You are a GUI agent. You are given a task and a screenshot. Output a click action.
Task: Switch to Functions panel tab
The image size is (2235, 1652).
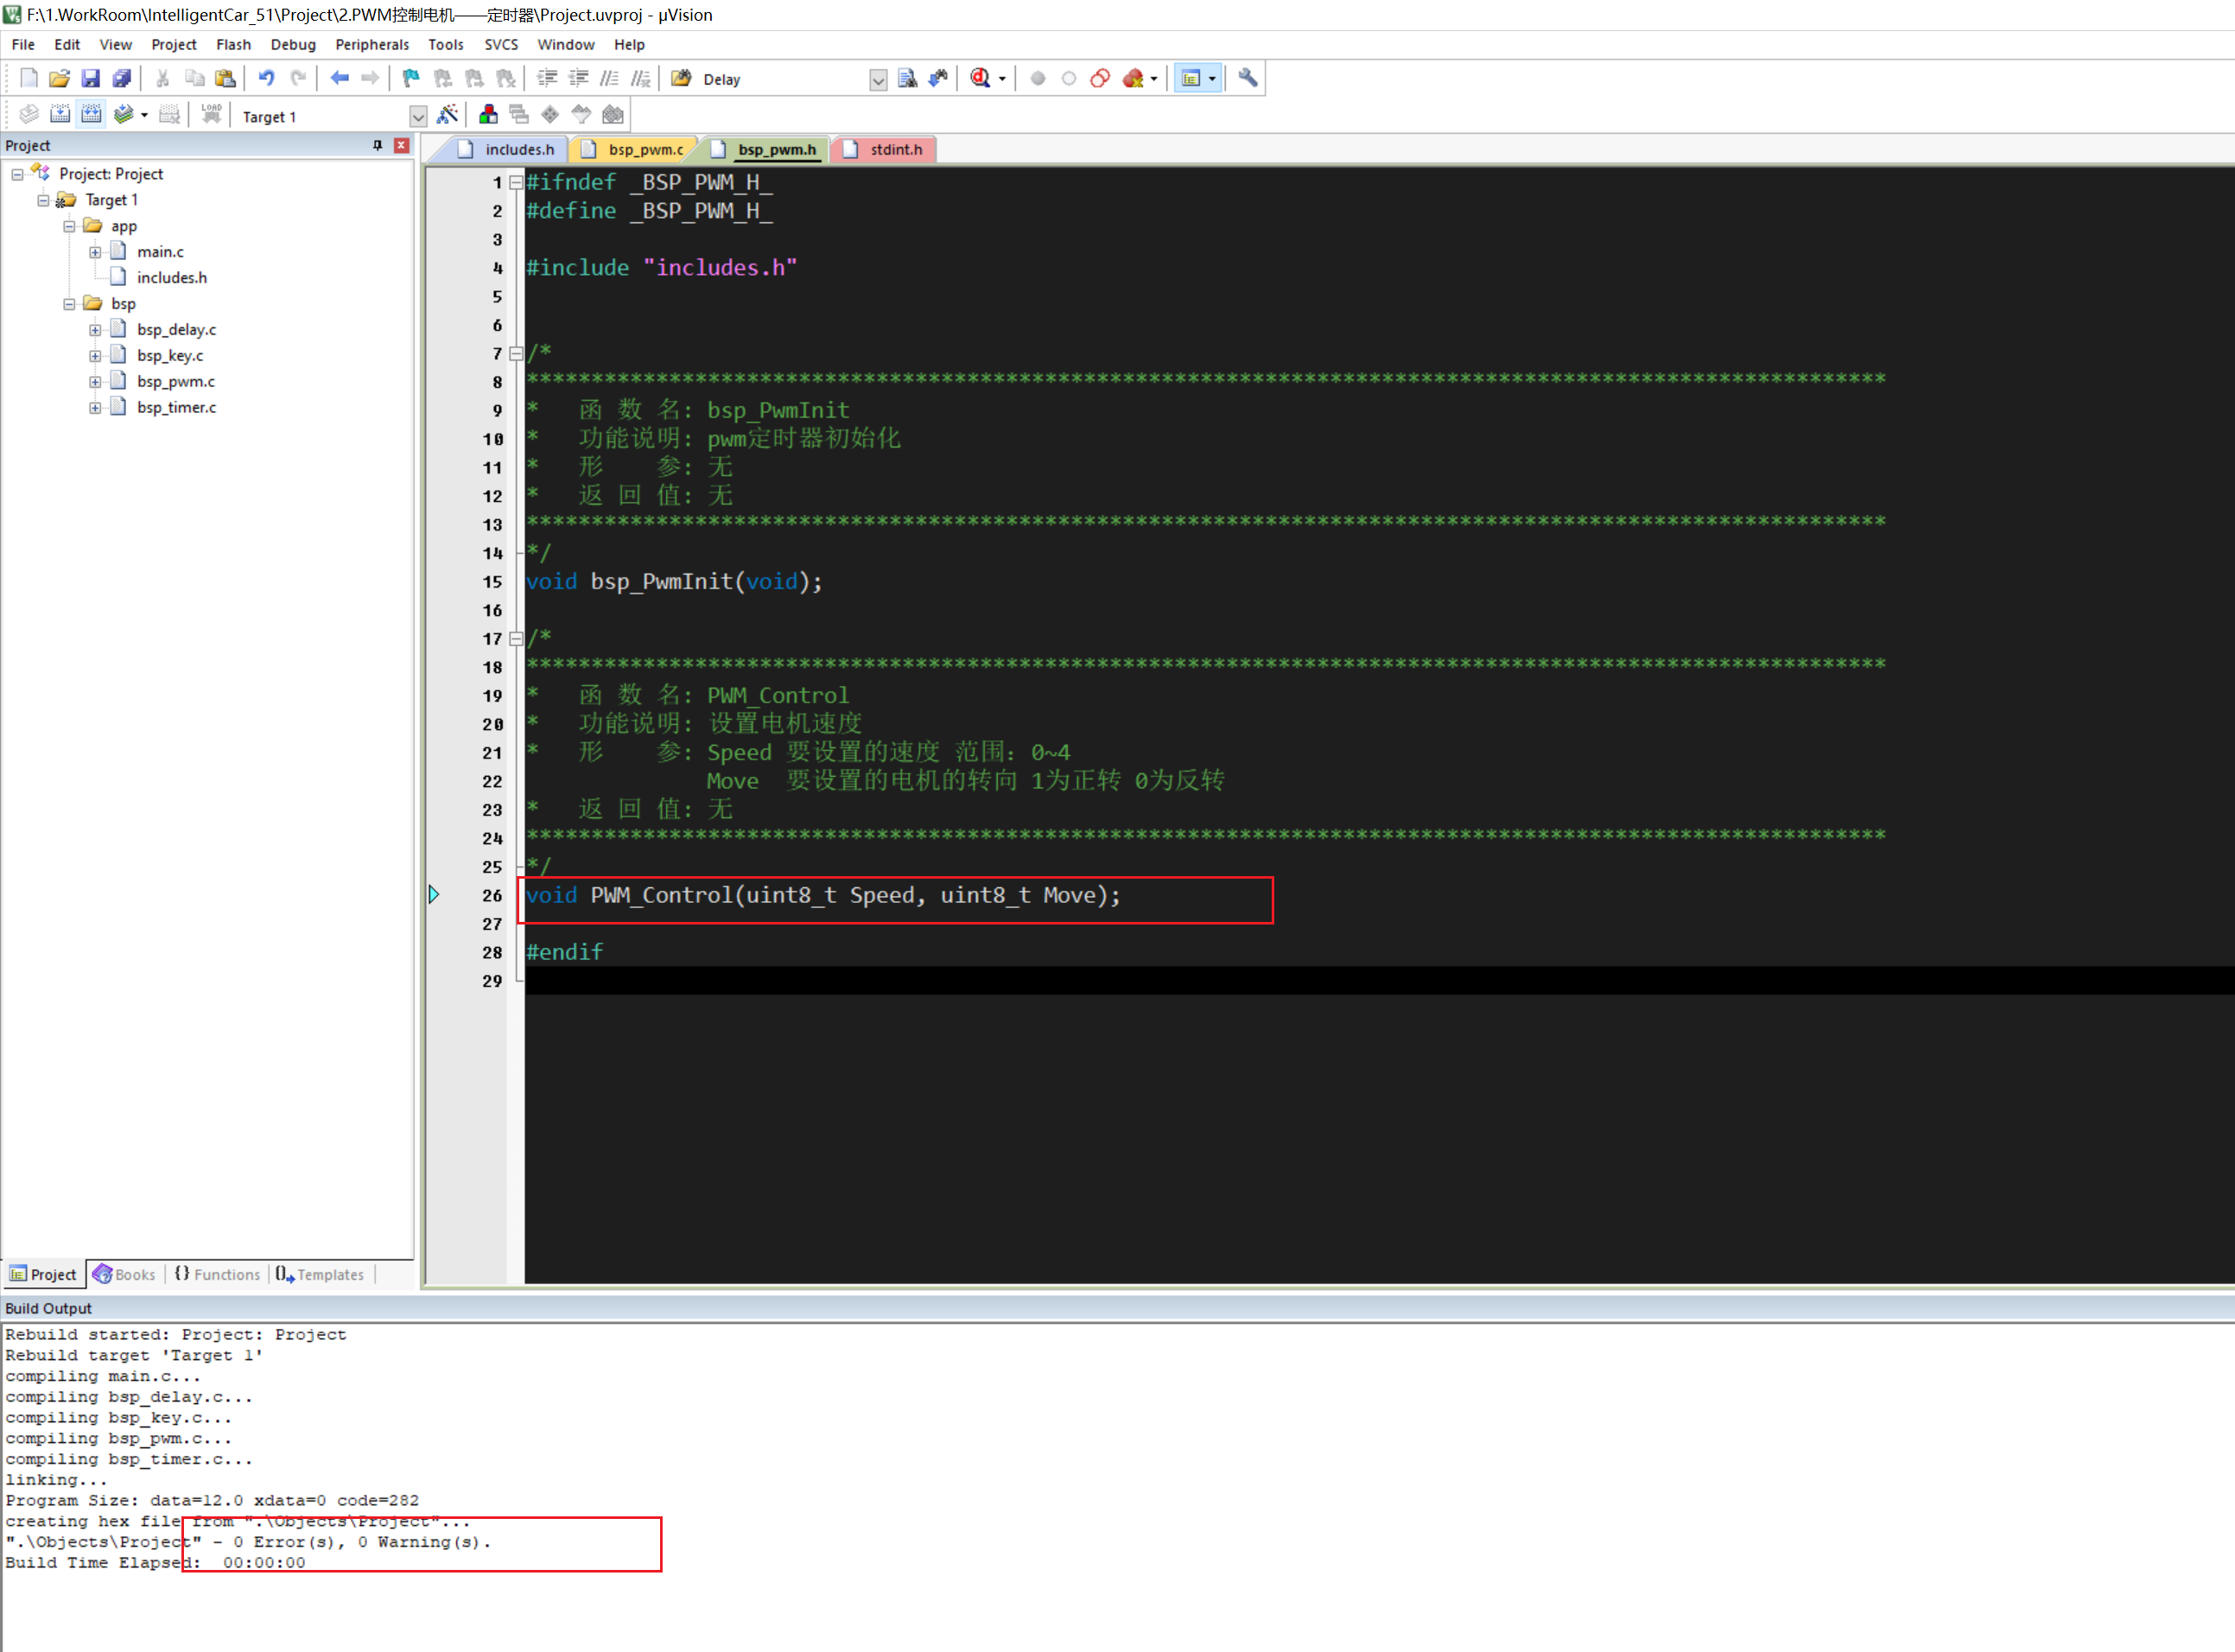click(217, 1275)
